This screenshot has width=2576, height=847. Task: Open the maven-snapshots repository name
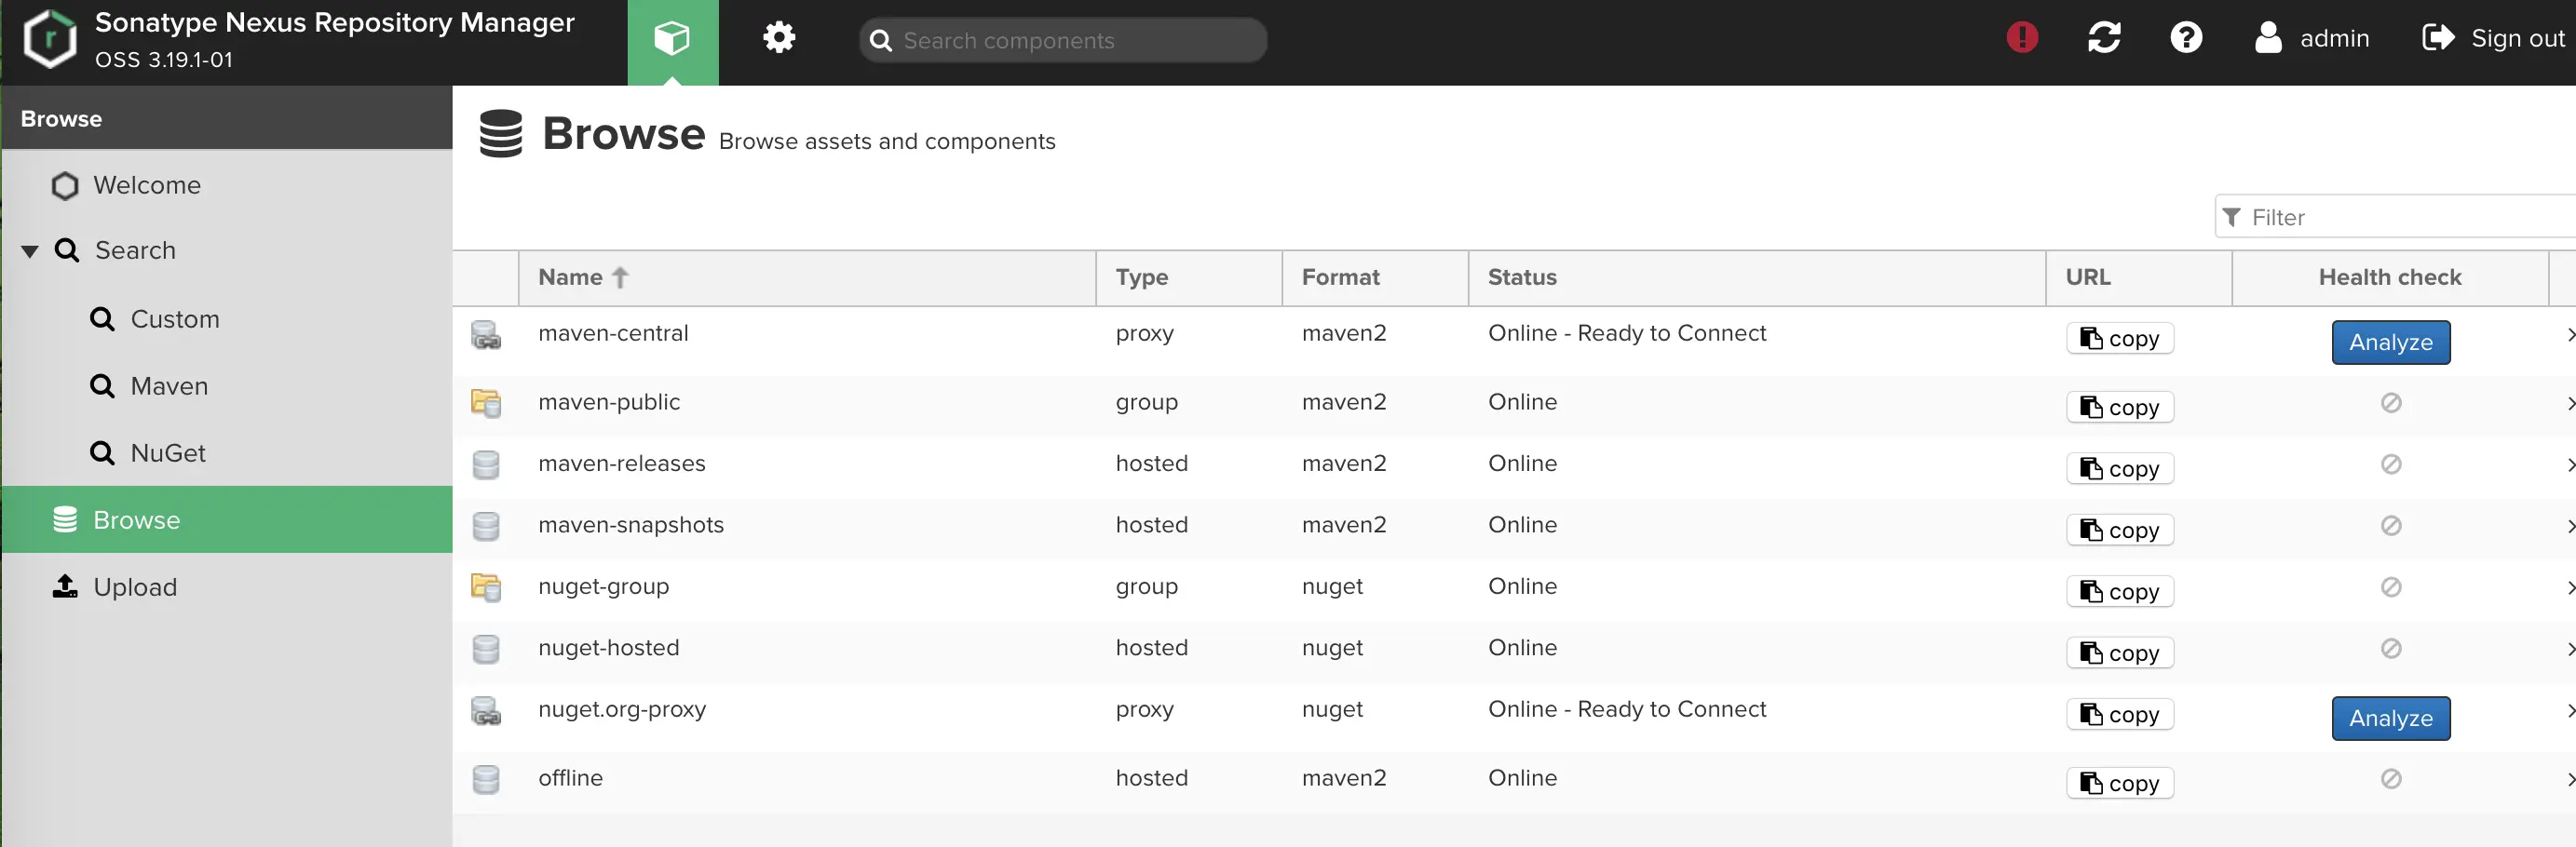(631, 525)
